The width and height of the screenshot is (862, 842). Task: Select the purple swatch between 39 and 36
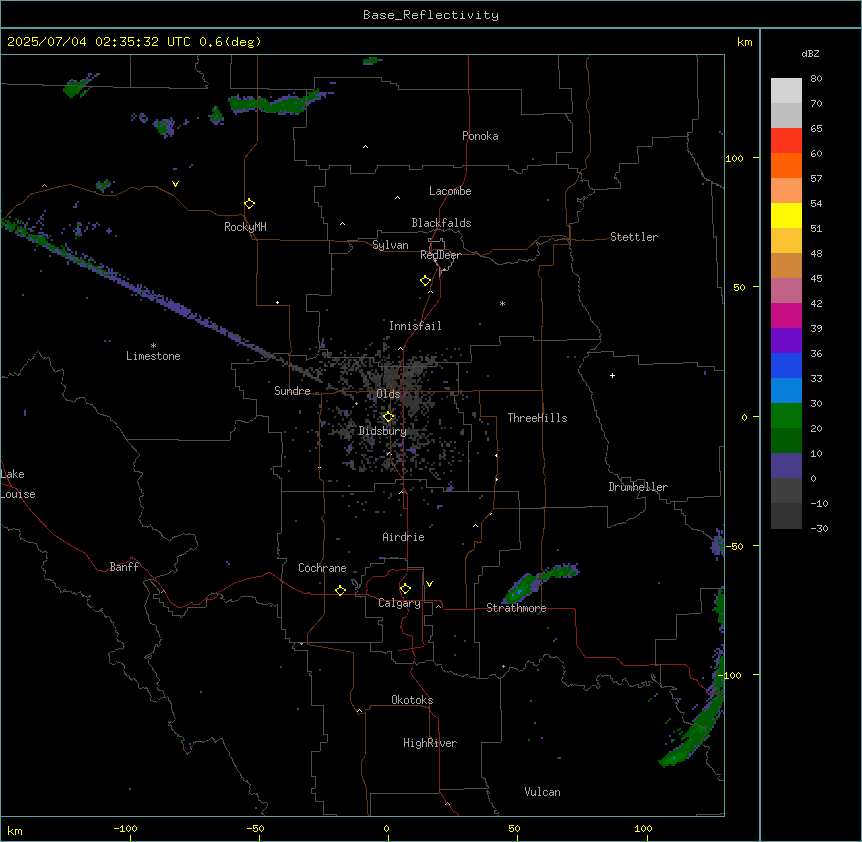(x=786, y=341)
